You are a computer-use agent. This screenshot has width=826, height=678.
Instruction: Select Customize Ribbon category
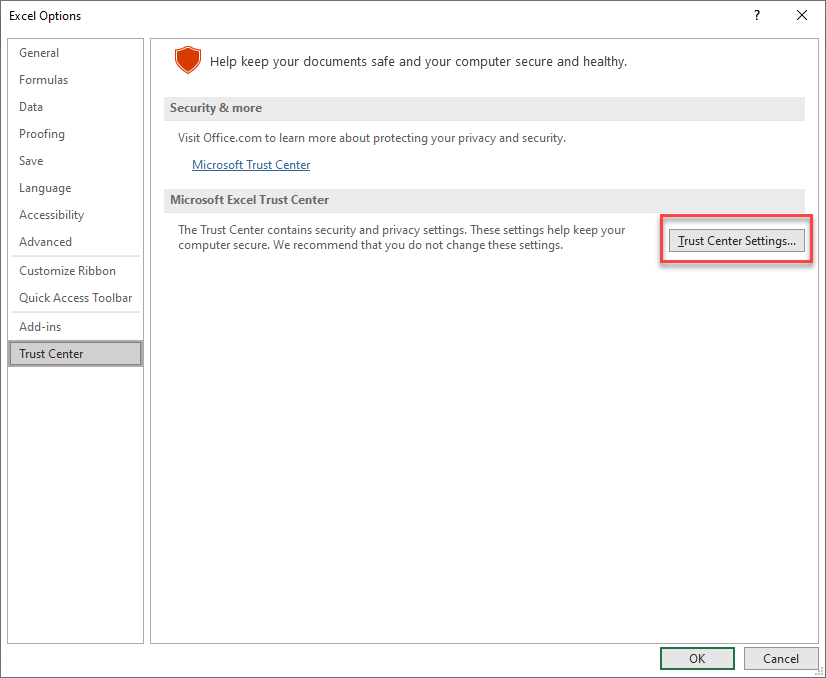pyautogui.click(x=75, y=271)
